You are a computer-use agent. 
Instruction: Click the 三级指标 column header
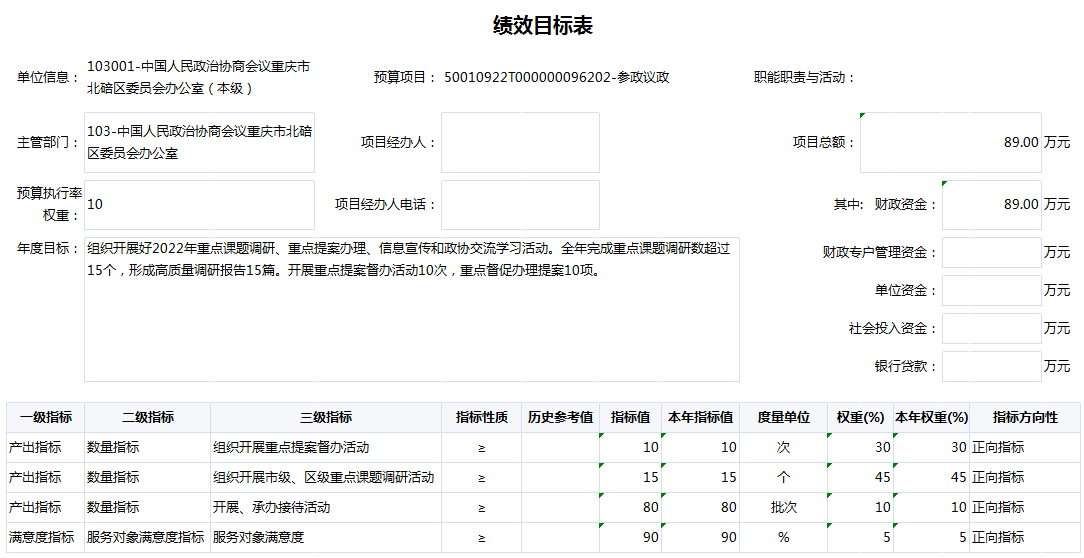point(325,417)
